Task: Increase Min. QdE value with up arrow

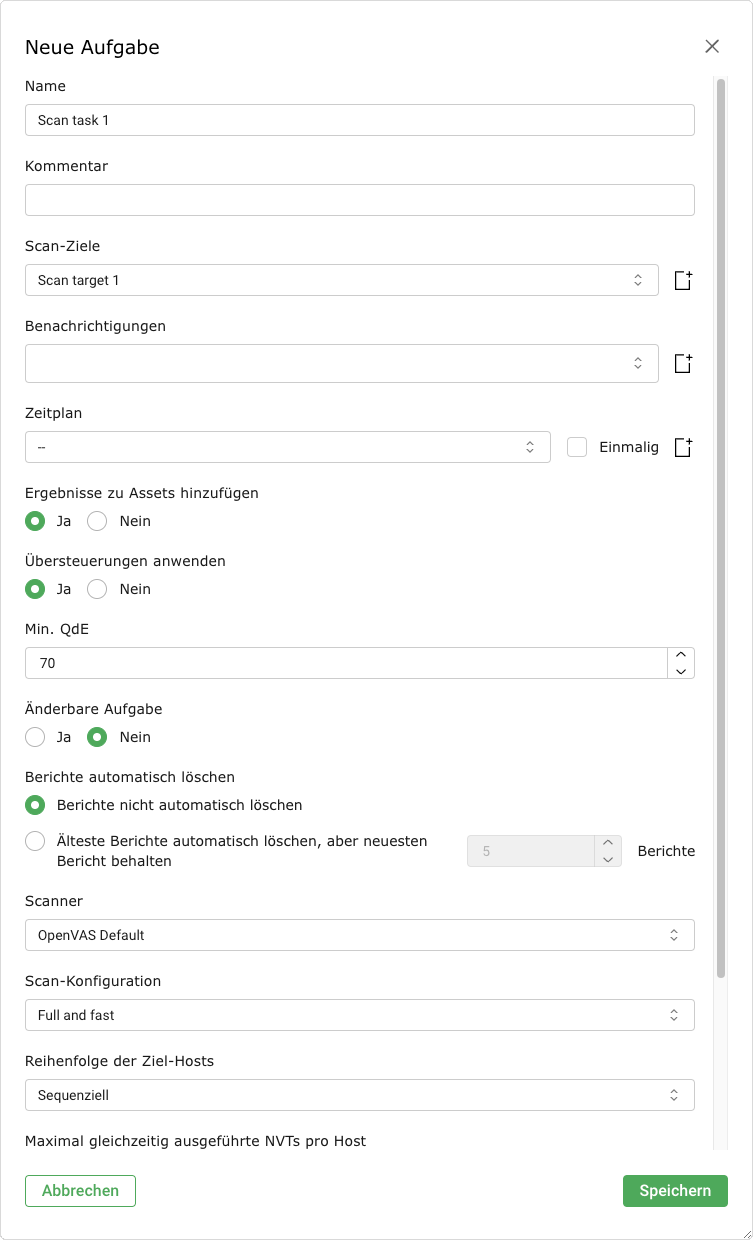Action: pos(681,655)
